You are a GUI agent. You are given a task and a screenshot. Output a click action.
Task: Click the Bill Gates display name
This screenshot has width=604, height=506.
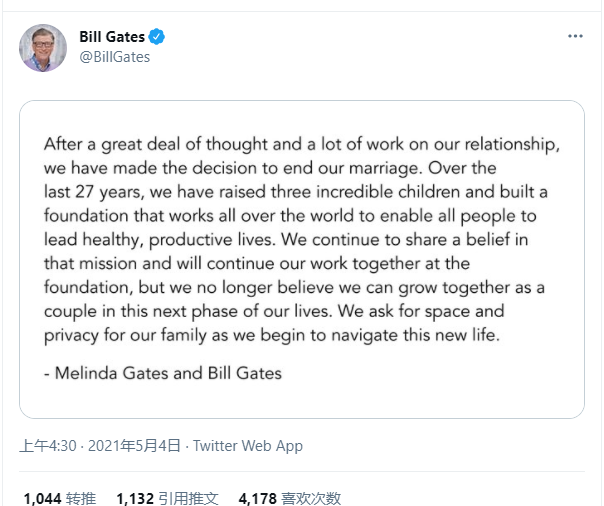(112, 37)
